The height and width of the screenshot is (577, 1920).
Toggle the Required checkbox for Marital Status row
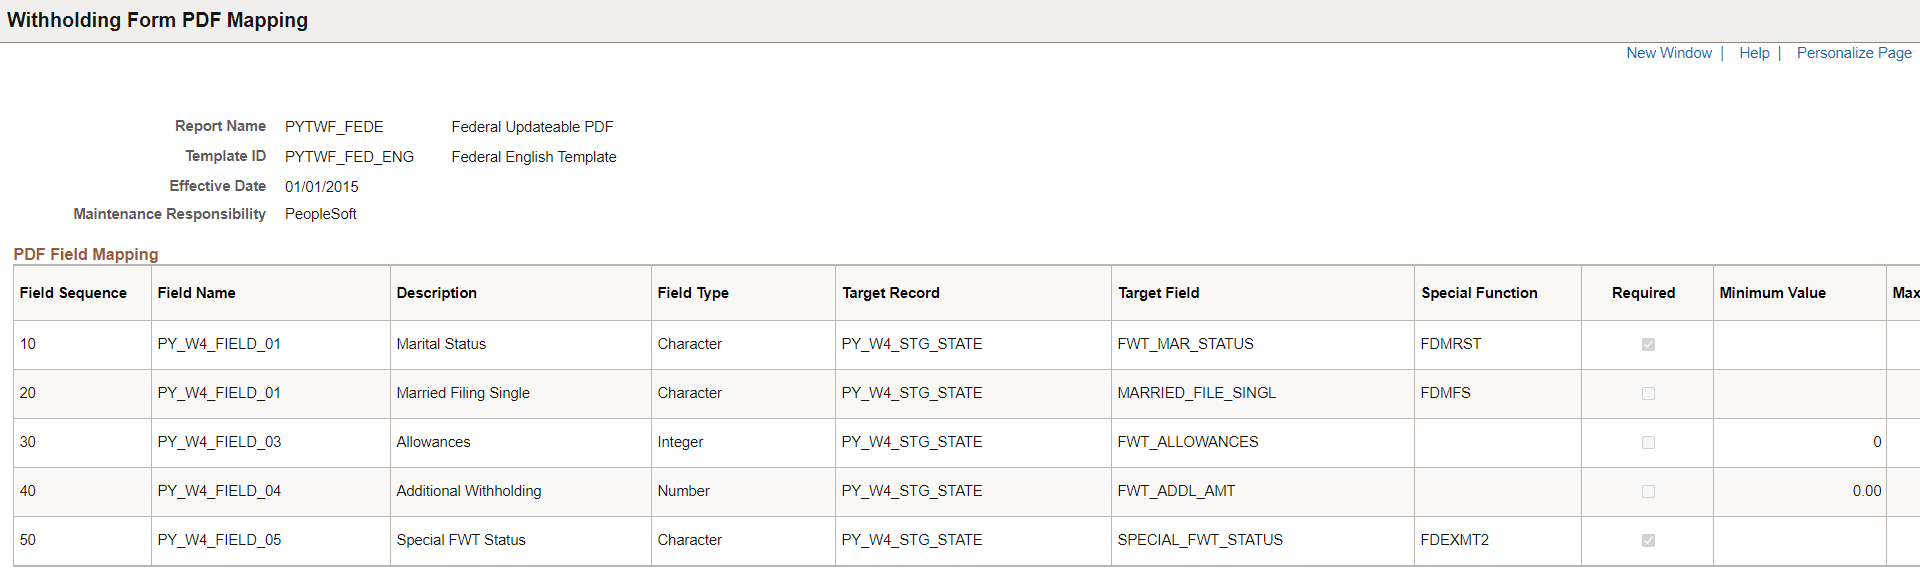pos(1647,344)
